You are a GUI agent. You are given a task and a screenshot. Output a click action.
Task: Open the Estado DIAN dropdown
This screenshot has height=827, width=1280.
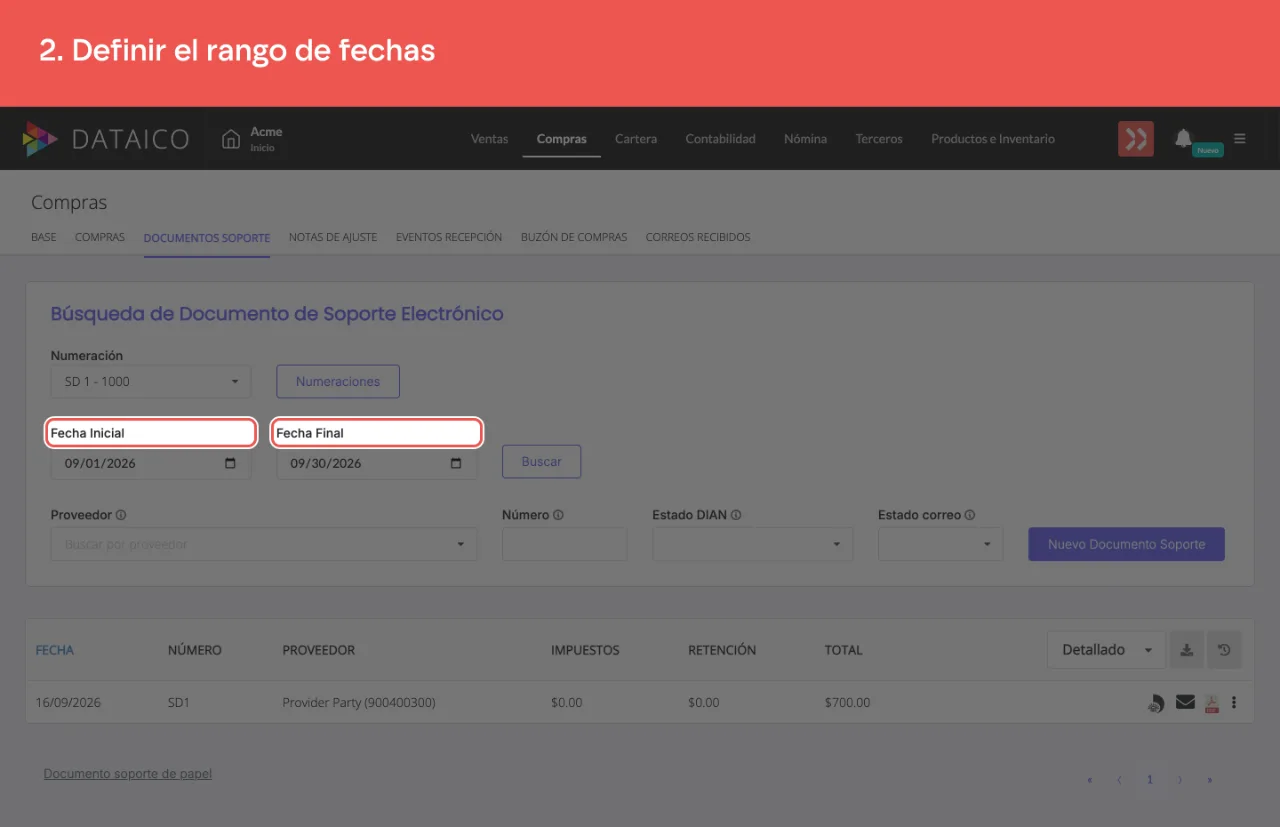click(x=753, y=544)
